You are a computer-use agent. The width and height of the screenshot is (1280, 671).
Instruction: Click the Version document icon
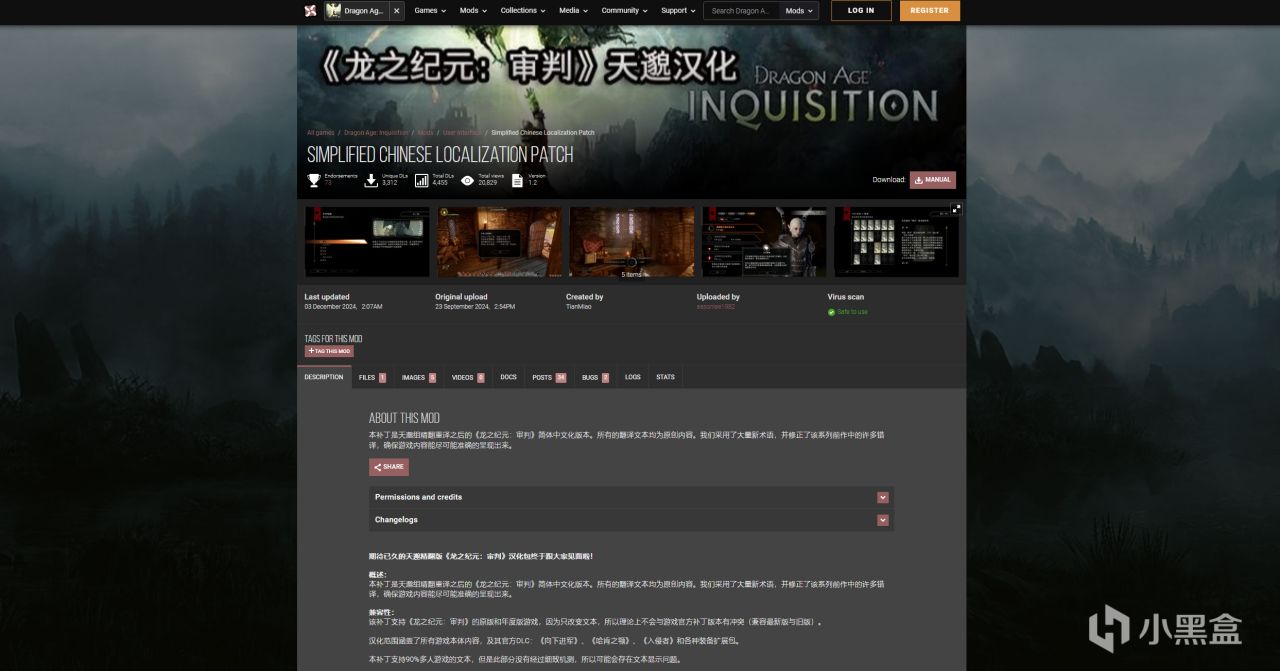(517, 180)
